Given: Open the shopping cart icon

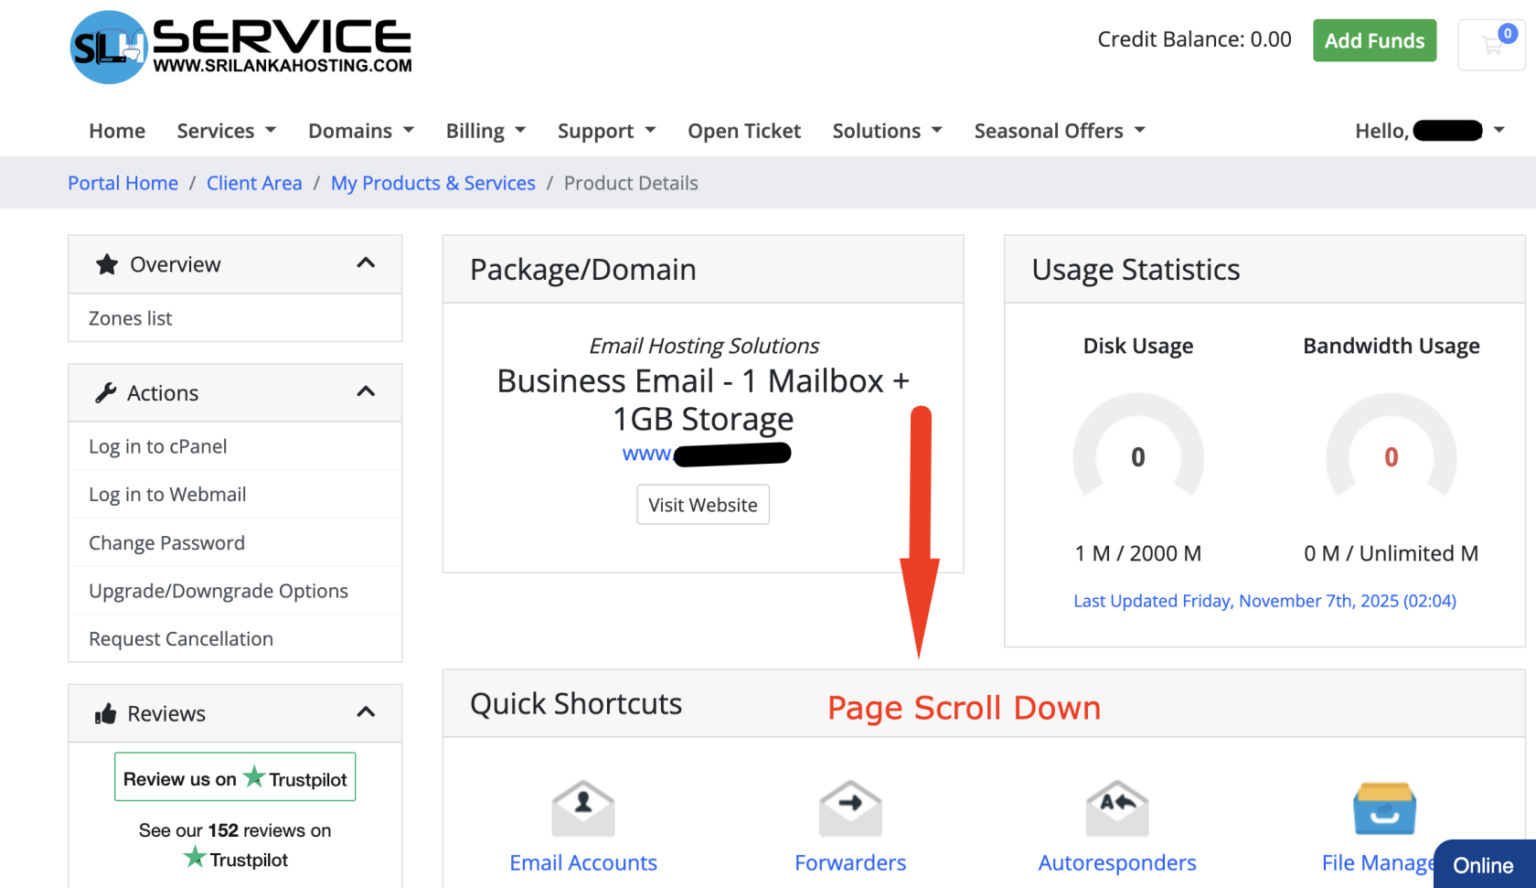Looking at the screenshot, I should click(x=1492, y=45).
